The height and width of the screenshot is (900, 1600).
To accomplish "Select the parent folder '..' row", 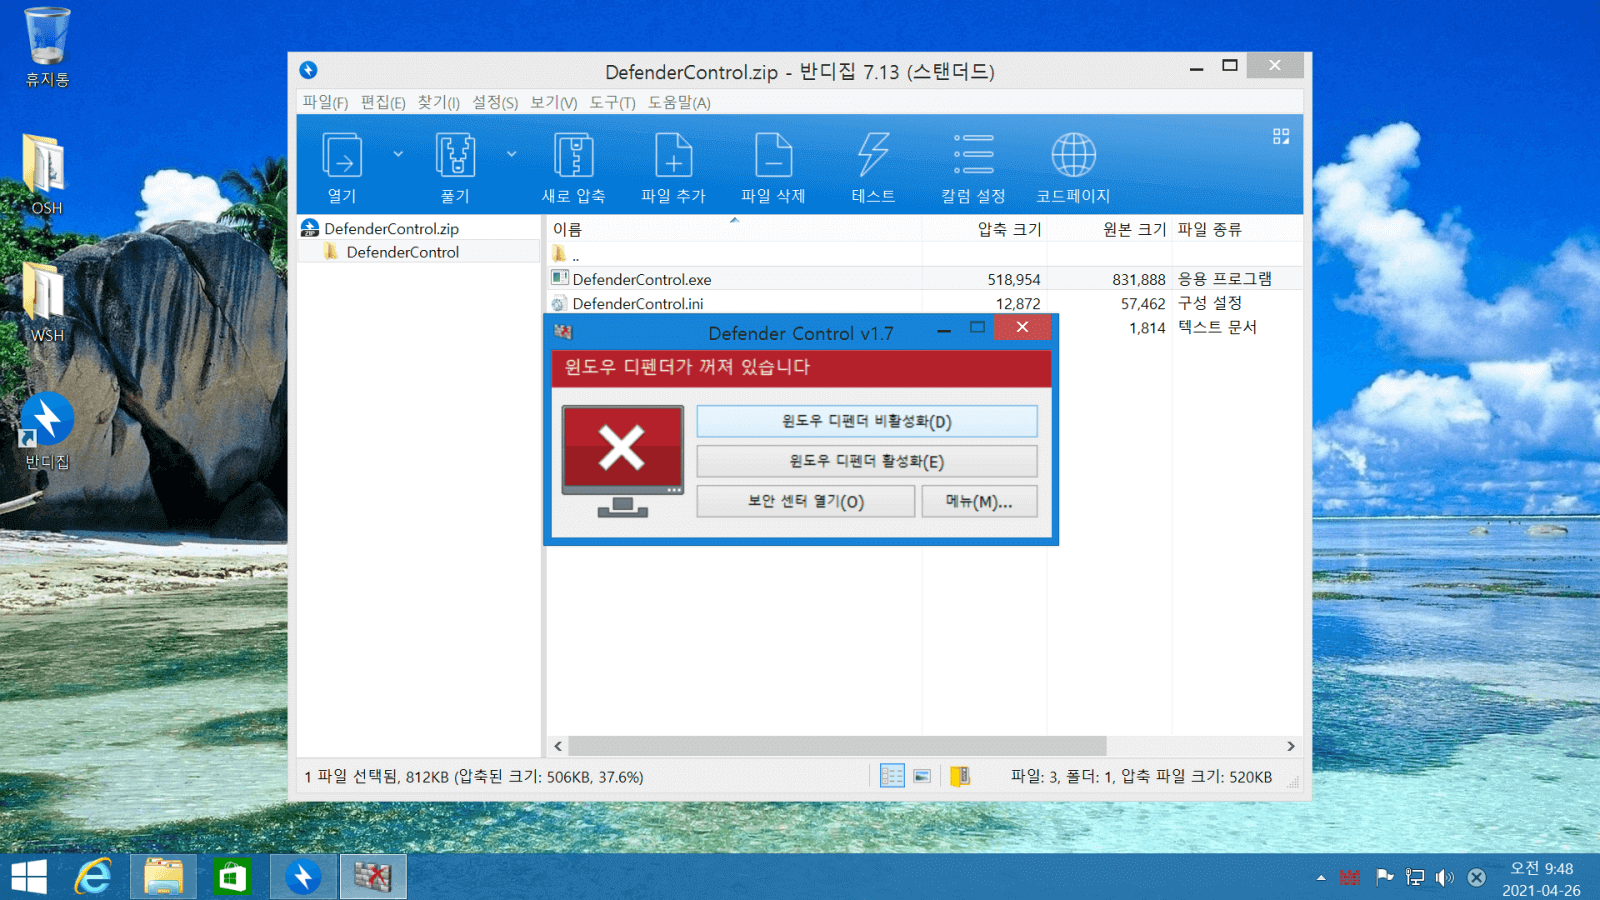I will (x=575, y=255).
